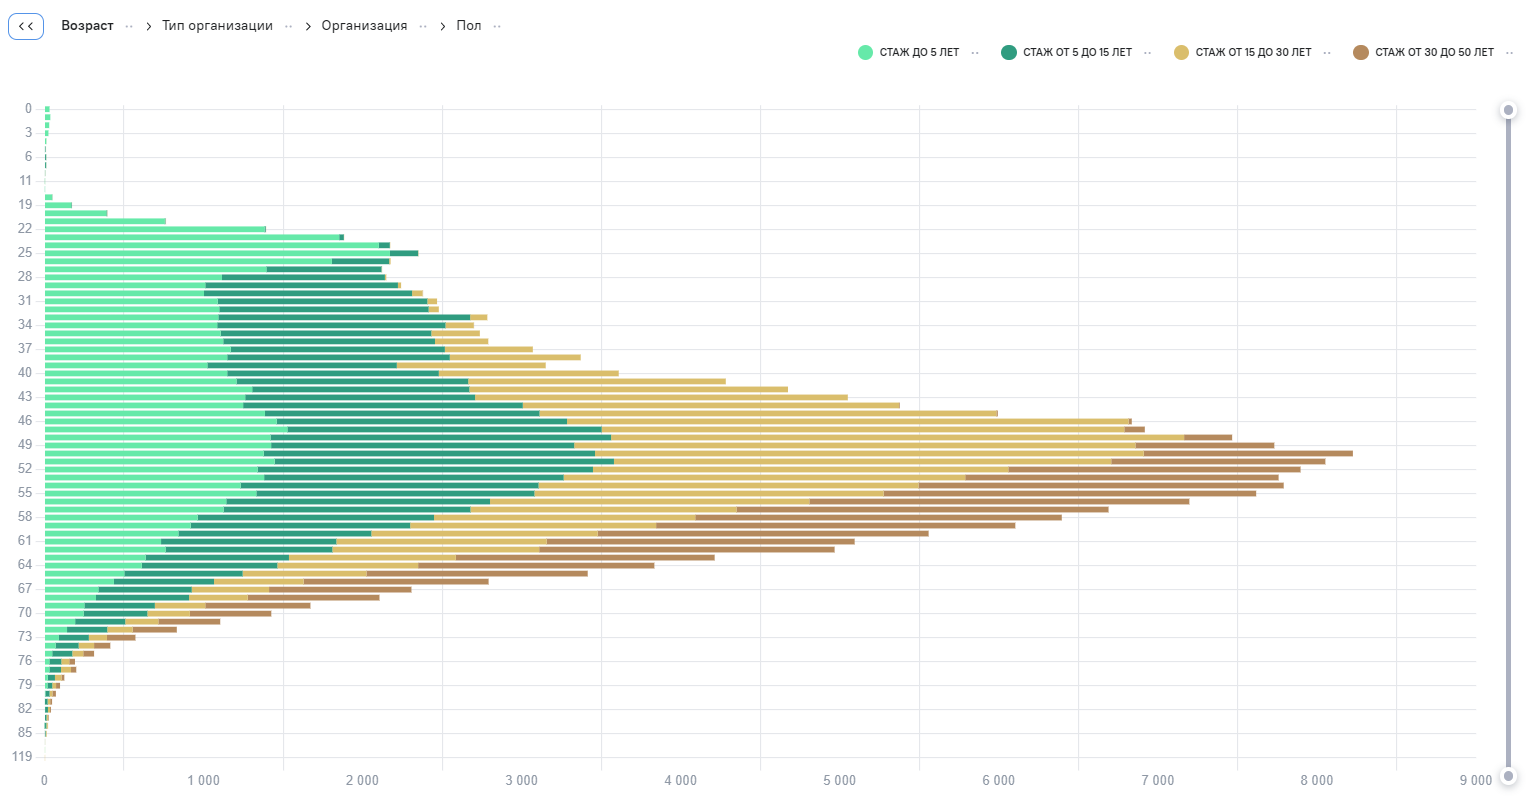Click the bottom handle of vertical range slider

(1508, 775)
